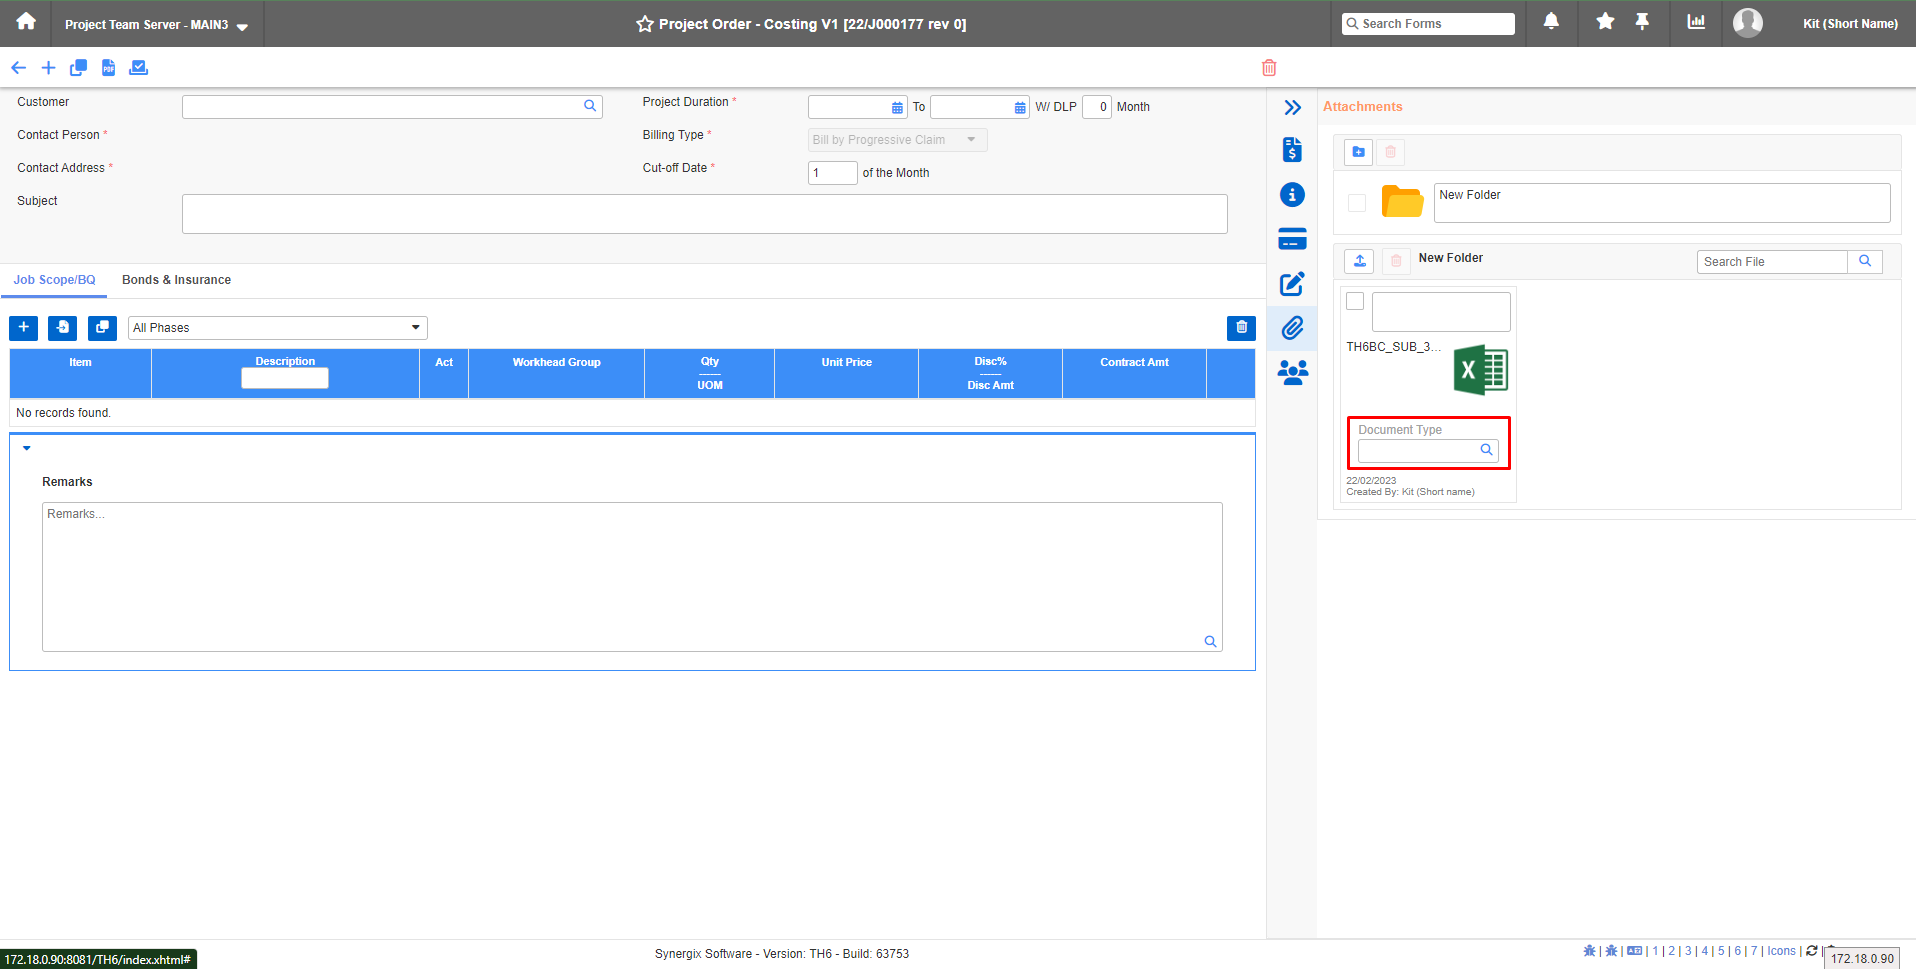Select the Job Scope/BQ tab
The height and width of the screenshot is (969, 1916).
tap(54, 280)
